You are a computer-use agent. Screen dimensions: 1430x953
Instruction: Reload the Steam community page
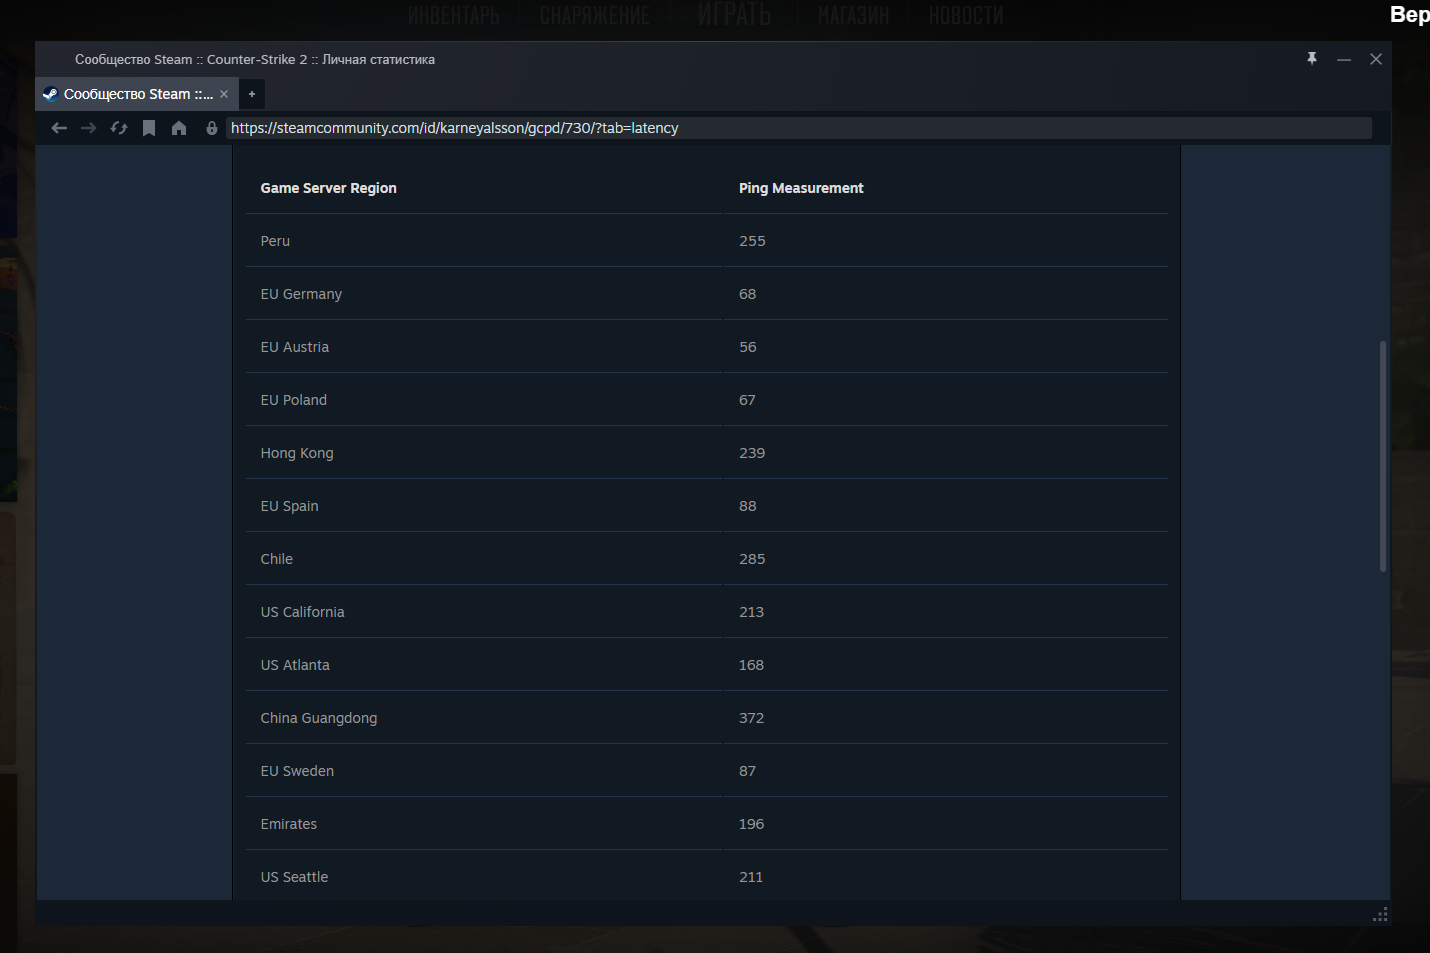coord(119,128)
